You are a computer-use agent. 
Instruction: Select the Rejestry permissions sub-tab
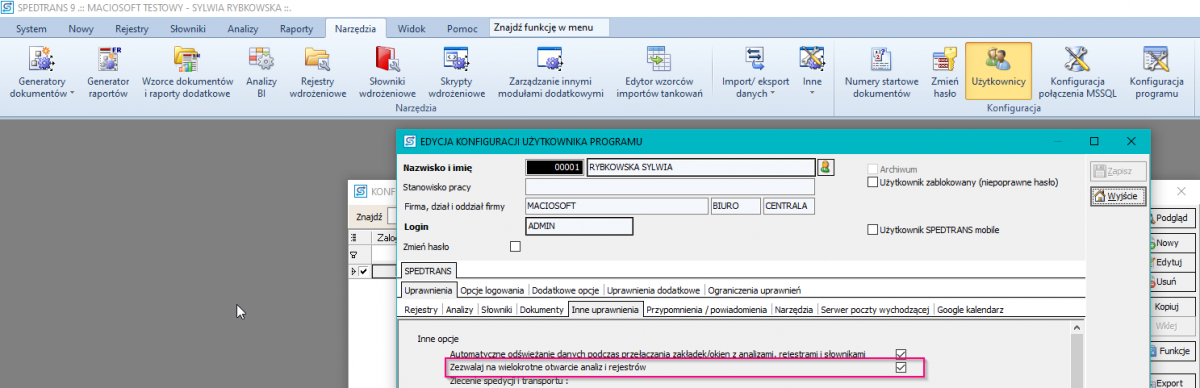(x=421, y=310)
